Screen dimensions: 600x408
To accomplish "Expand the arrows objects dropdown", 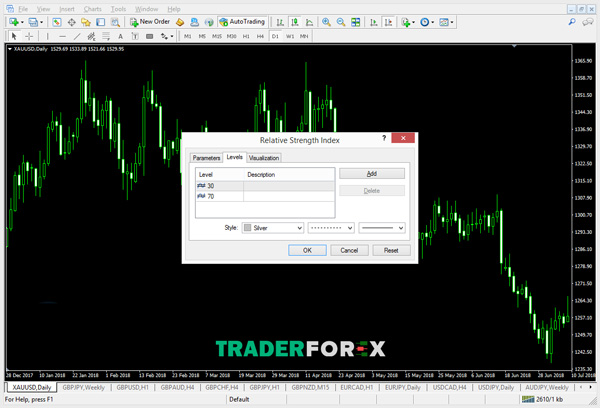I will pos(171,36).
